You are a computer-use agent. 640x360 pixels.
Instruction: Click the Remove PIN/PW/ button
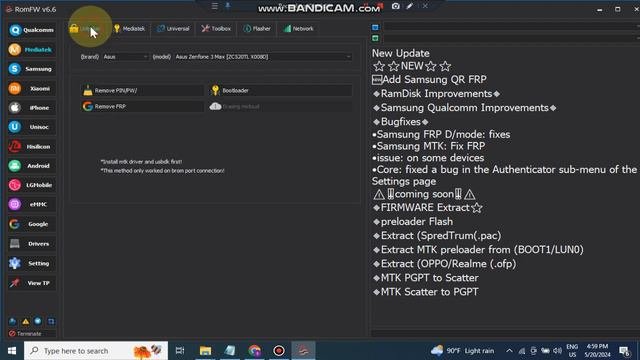pos(142,90)
